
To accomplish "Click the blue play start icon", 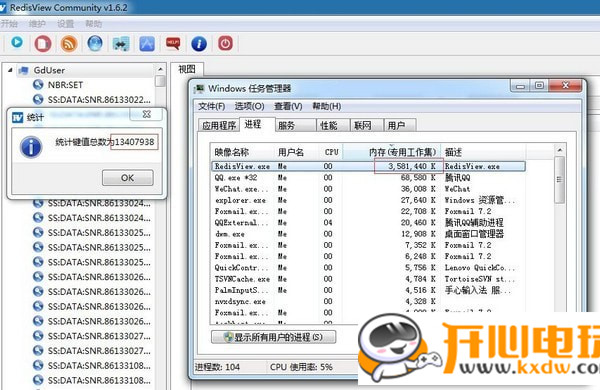I will click(16, 43).
